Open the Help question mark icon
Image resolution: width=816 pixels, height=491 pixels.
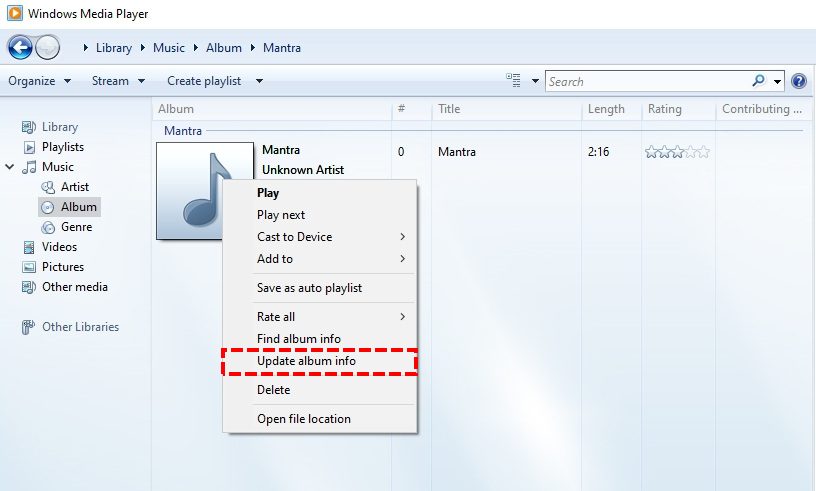(x=798, y=81)
